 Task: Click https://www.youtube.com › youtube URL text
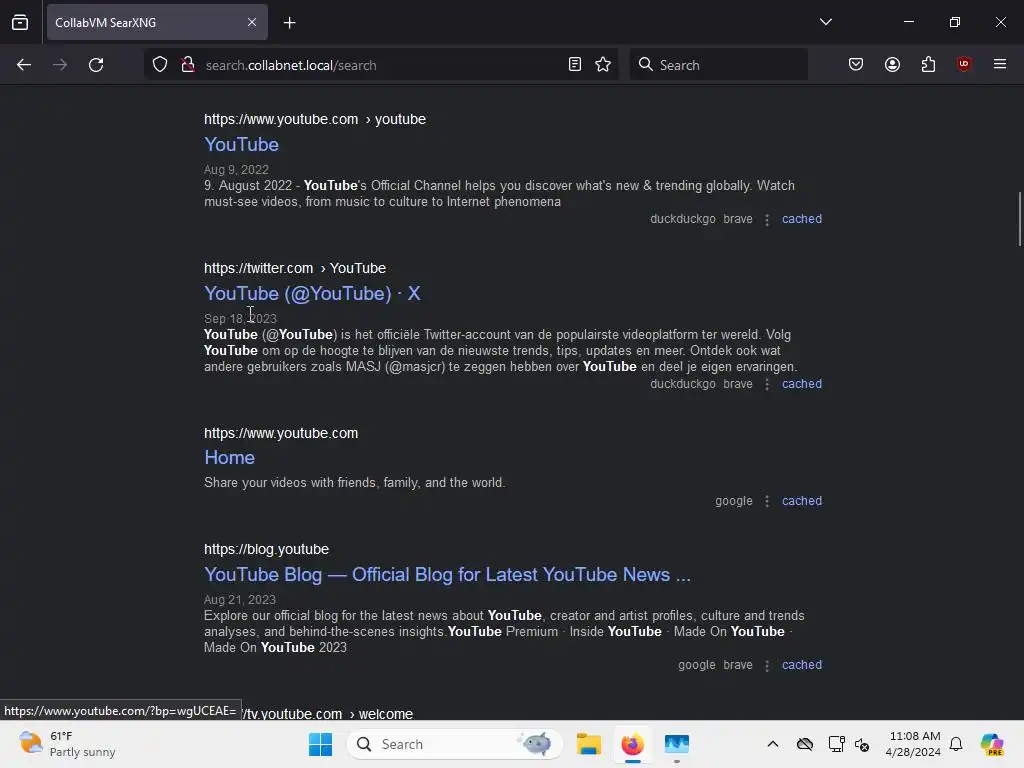[x=315, y=120]
